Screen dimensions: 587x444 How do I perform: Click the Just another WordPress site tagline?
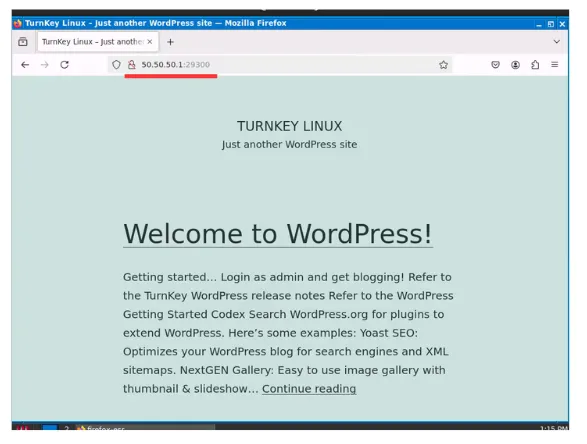coord(289,145)
